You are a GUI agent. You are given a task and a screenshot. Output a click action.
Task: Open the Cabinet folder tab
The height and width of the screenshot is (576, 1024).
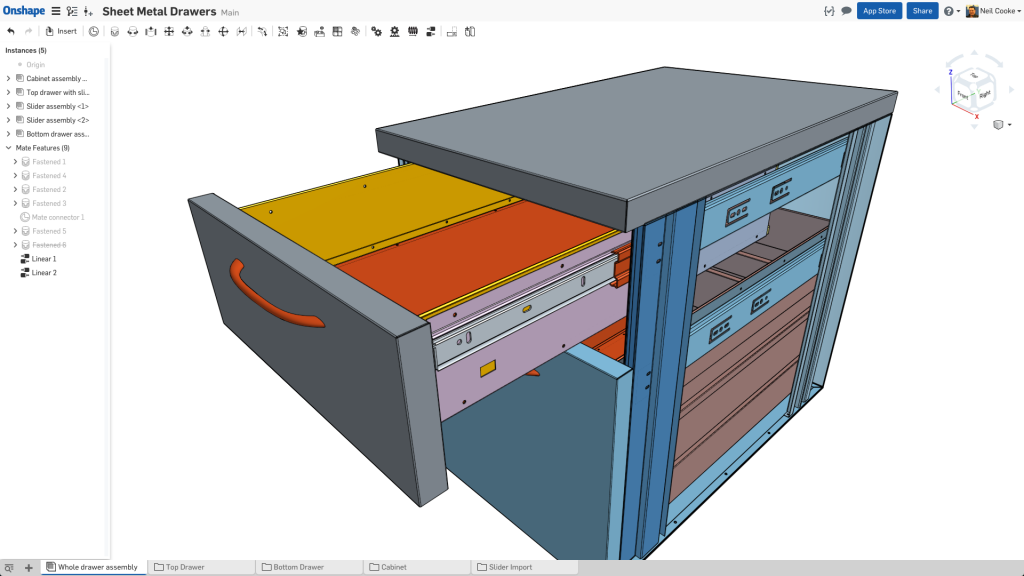click(x=418, y=568)
